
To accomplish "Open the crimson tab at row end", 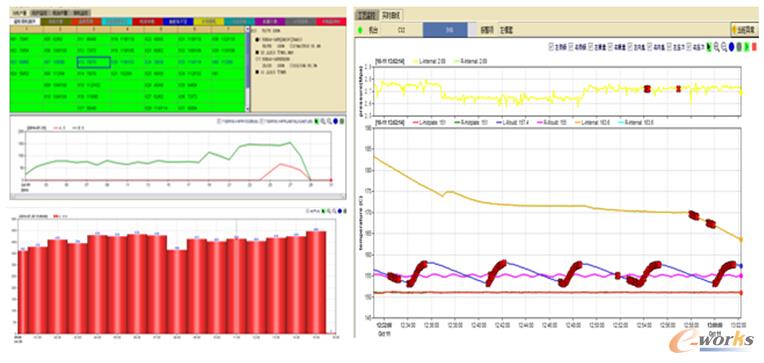I will 331,21.
